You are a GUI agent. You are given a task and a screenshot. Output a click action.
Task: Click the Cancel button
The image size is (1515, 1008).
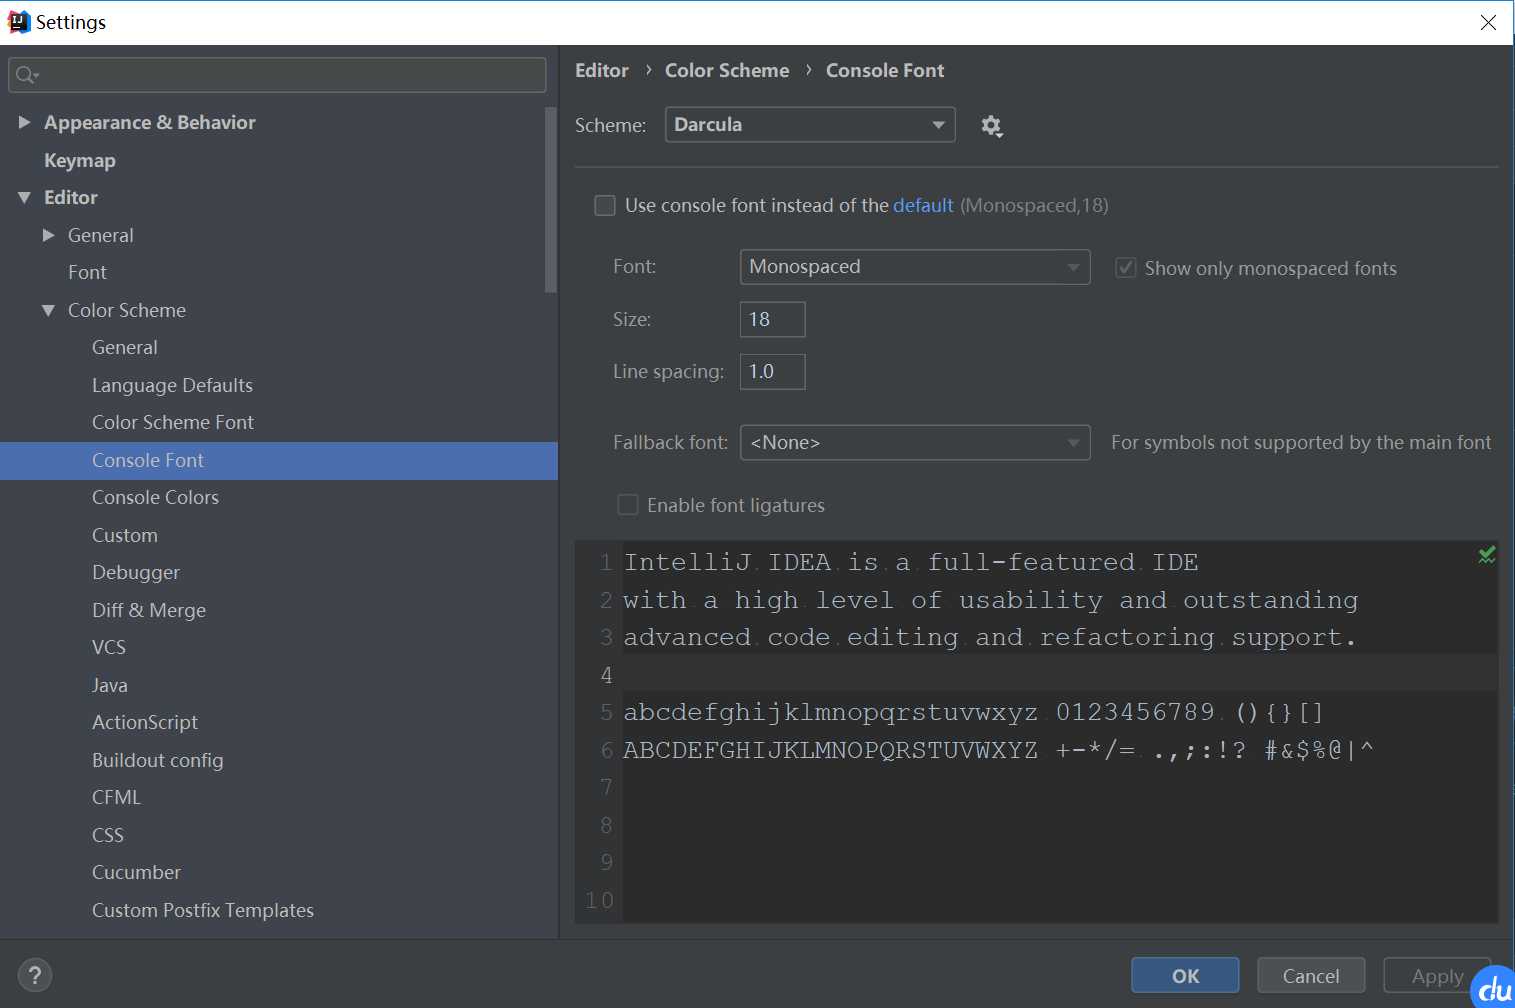coord(1311,976)
